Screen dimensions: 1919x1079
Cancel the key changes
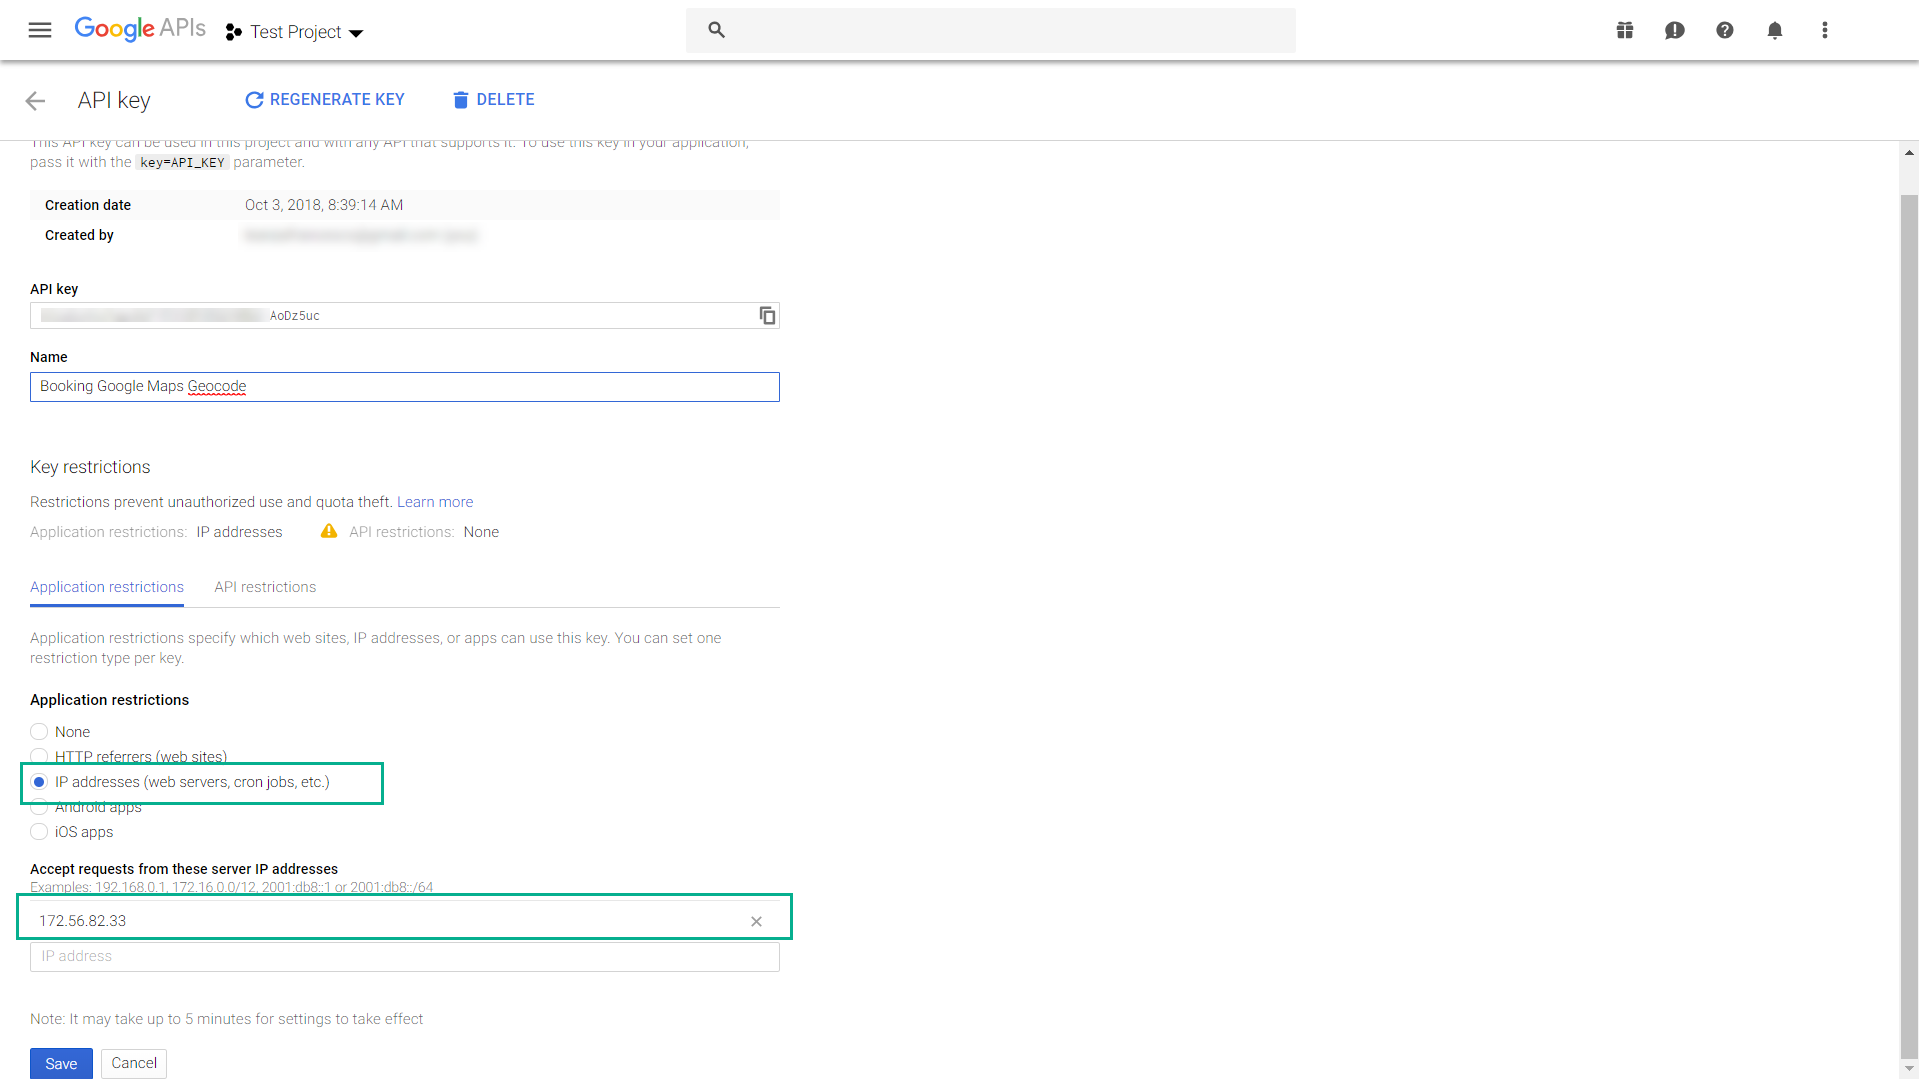tap(134, 1063)
